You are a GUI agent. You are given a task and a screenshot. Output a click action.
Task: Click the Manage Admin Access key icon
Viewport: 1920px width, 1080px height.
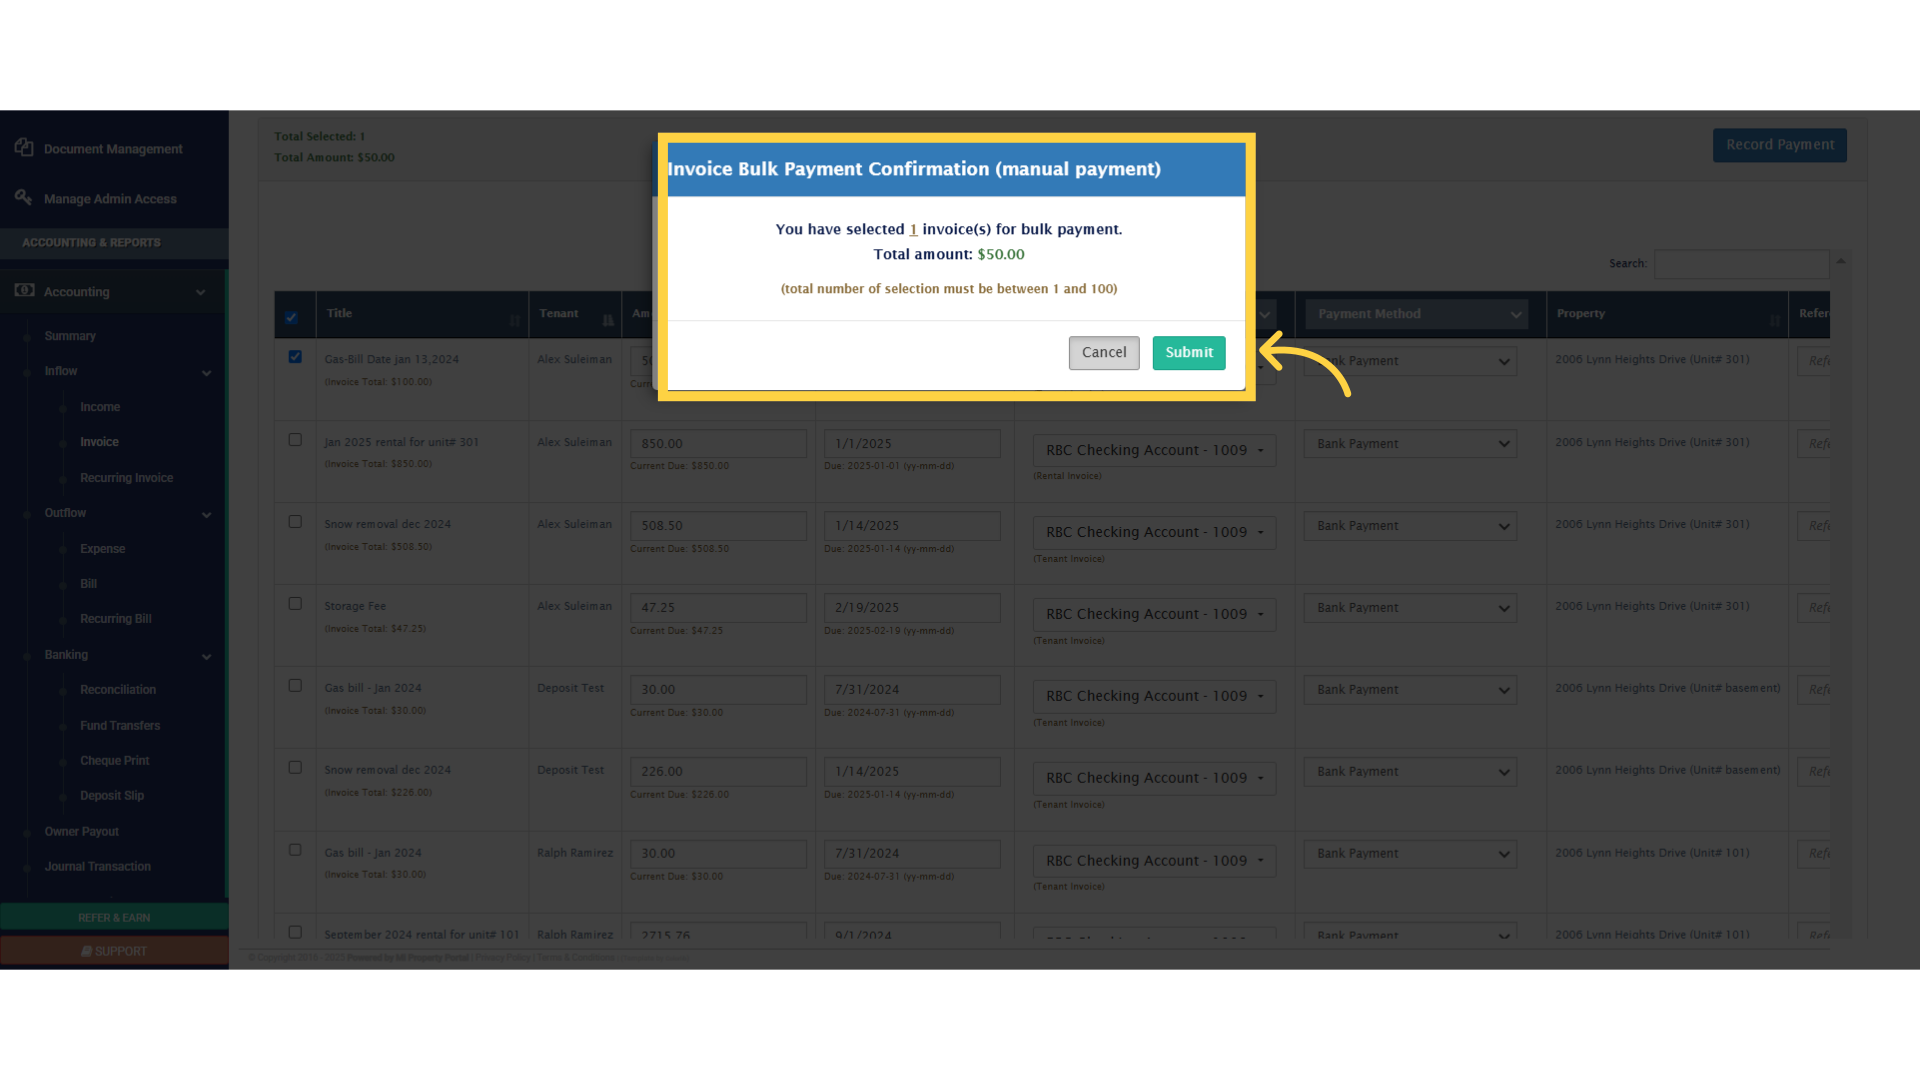(x=23, y=198)
